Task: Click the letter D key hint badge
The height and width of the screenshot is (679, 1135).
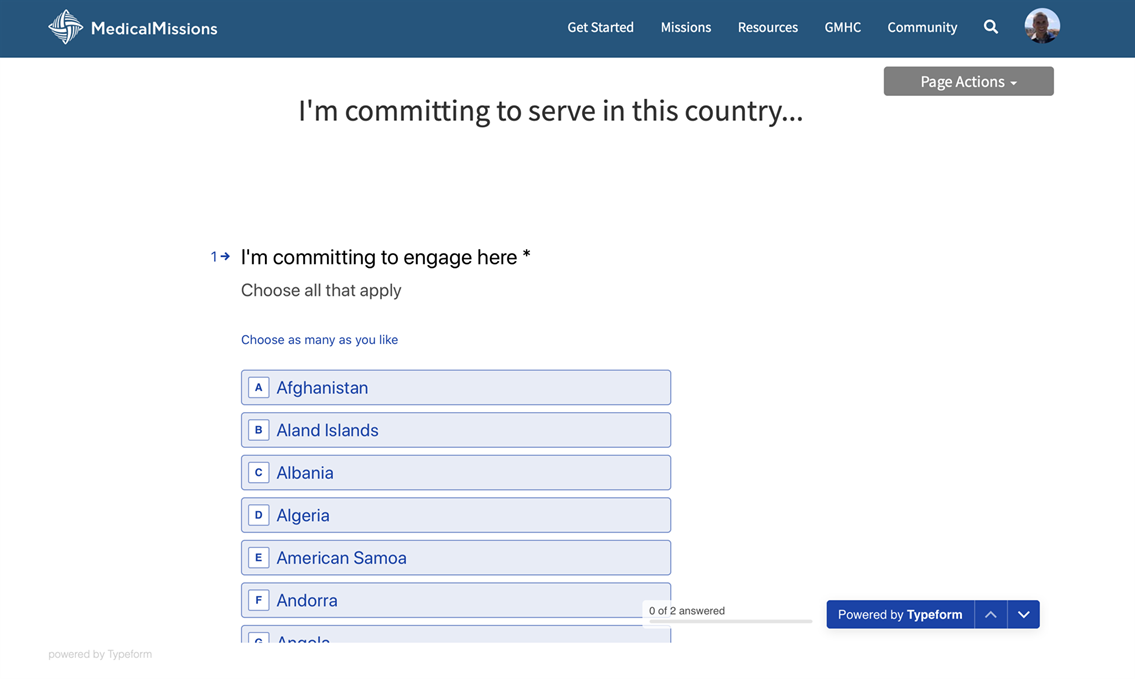Action: [258, 515]
